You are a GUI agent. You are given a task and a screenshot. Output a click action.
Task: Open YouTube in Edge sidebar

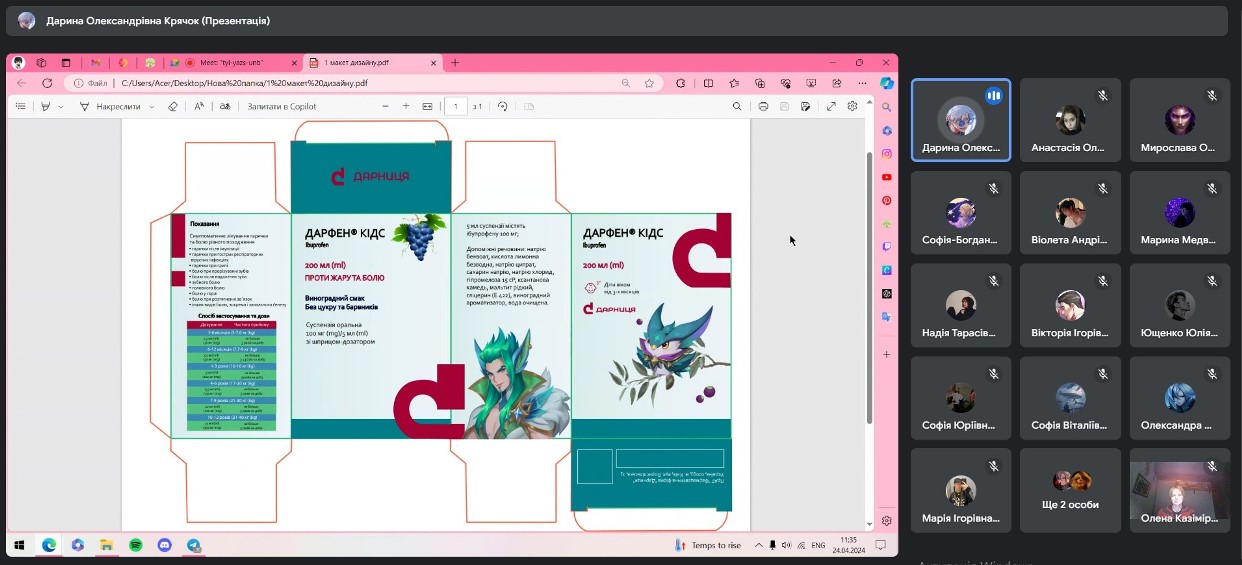tap(886, 177)
